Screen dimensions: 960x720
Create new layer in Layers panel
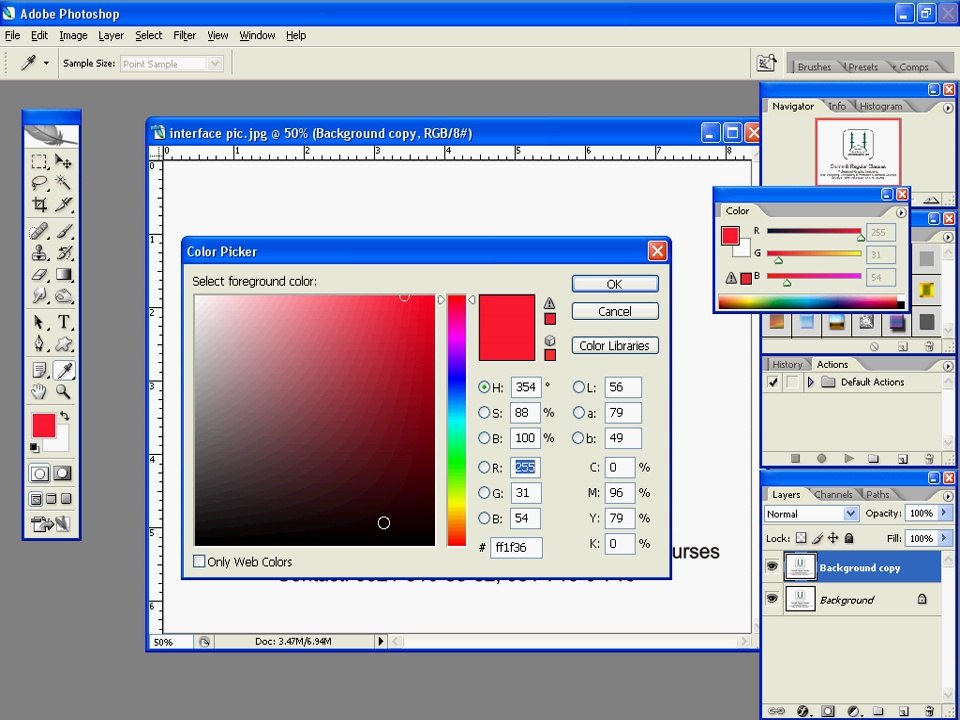click(x=902, y=711)
